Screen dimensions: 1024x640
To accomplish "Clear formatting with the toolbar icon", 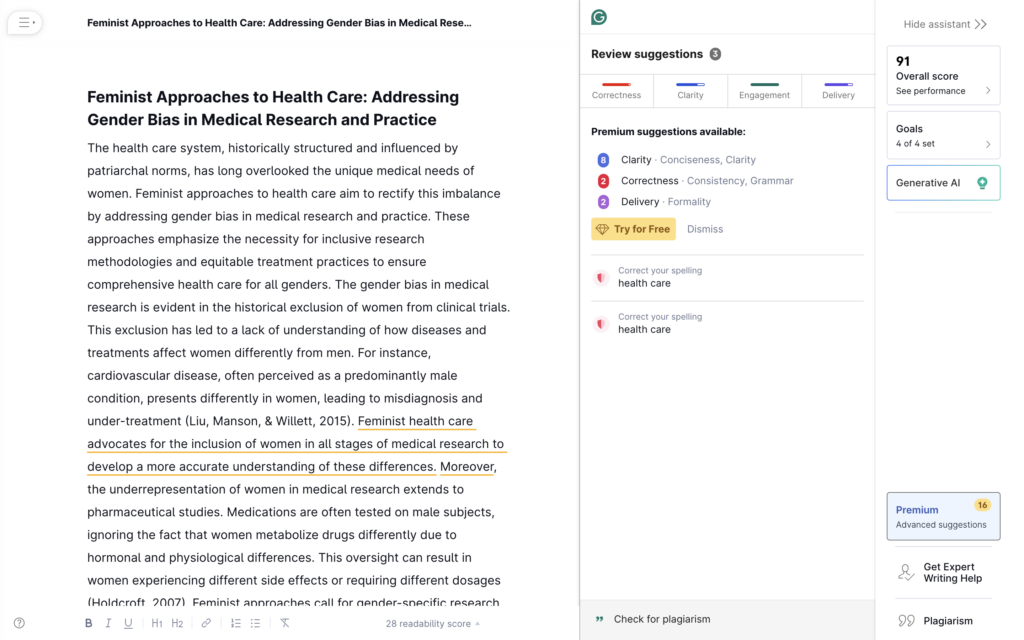I will [285, 623].
